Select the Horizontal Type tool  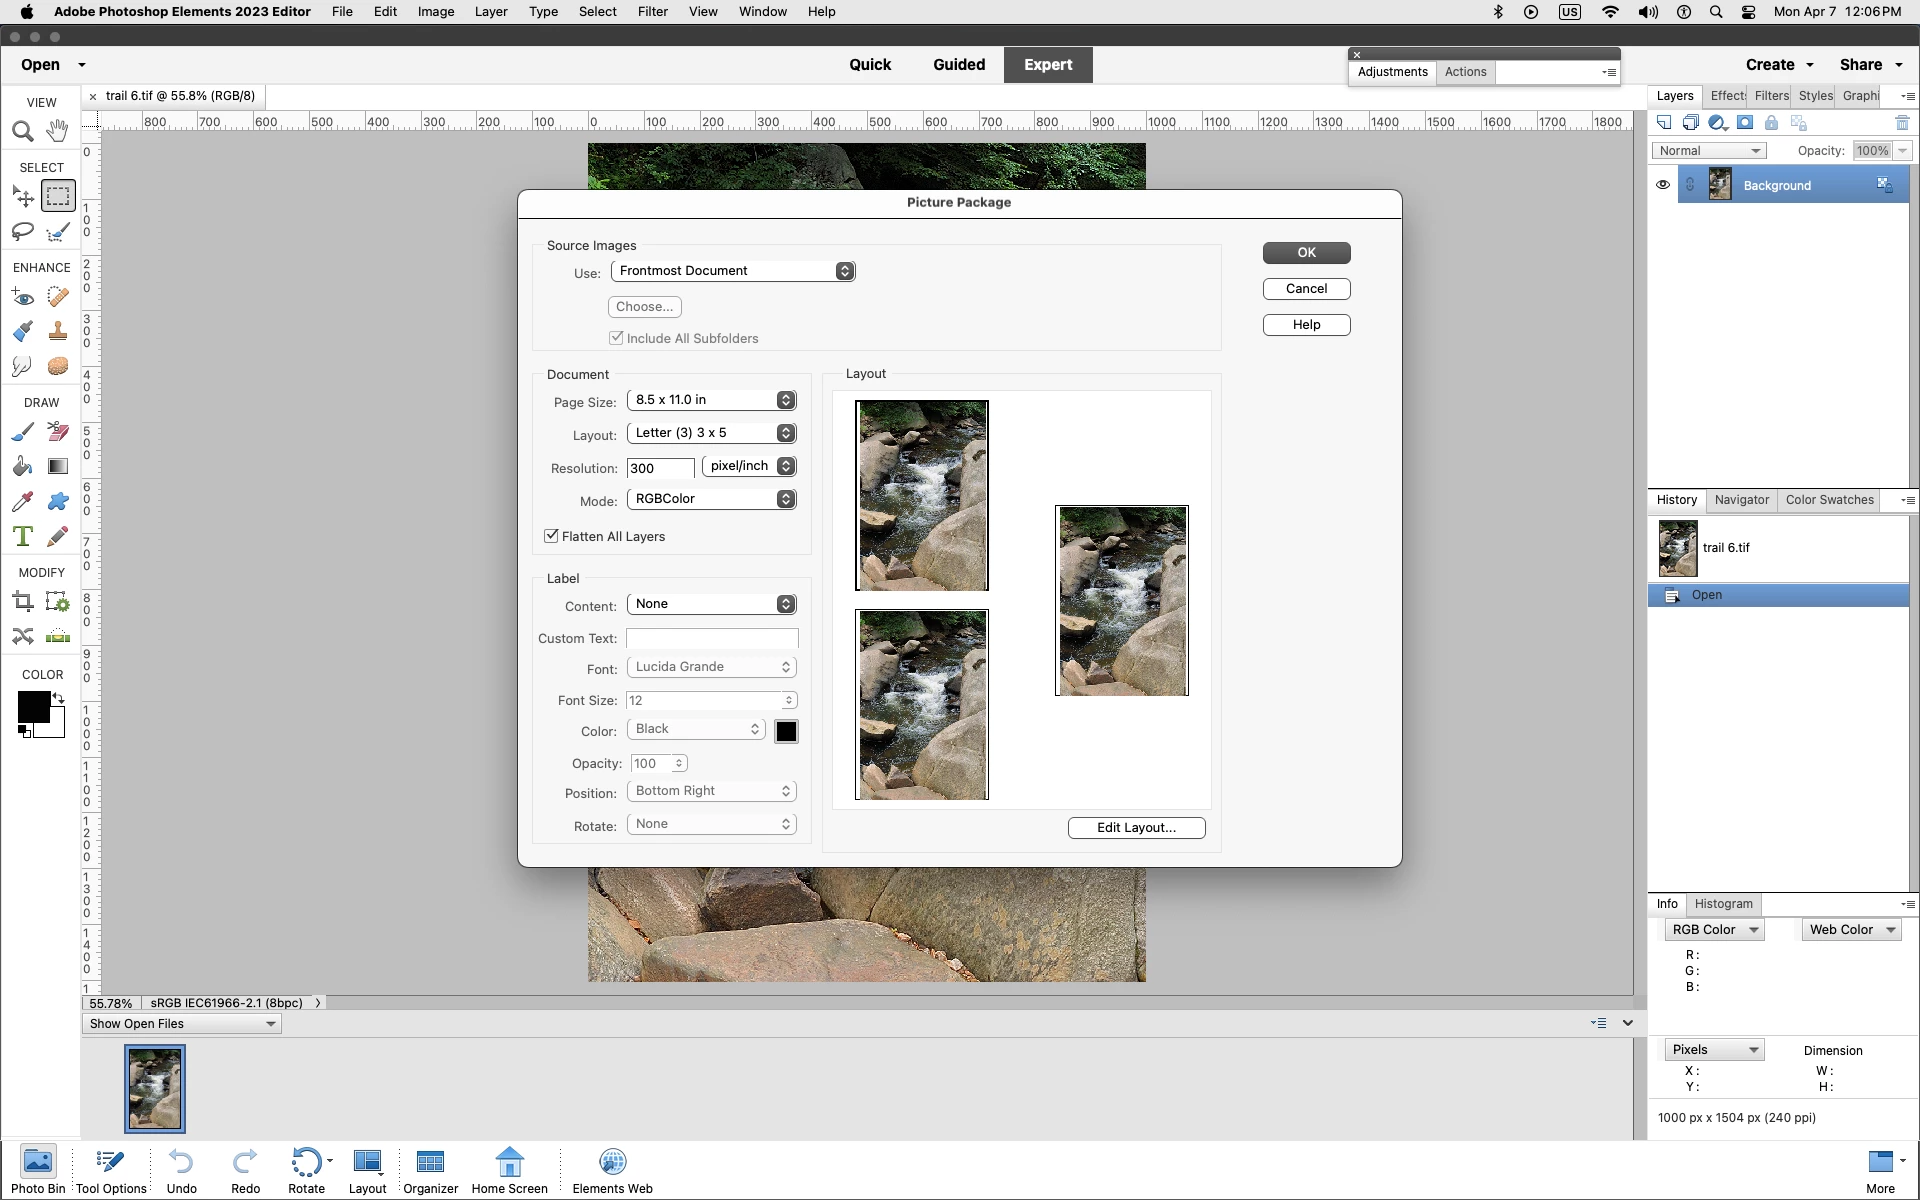pos(23,536)
